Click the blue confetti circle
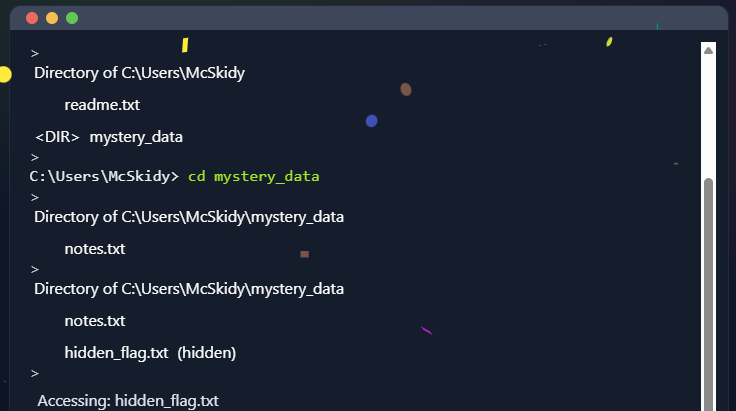This screenshot has height=411, width=736. [x=372, y=121]
